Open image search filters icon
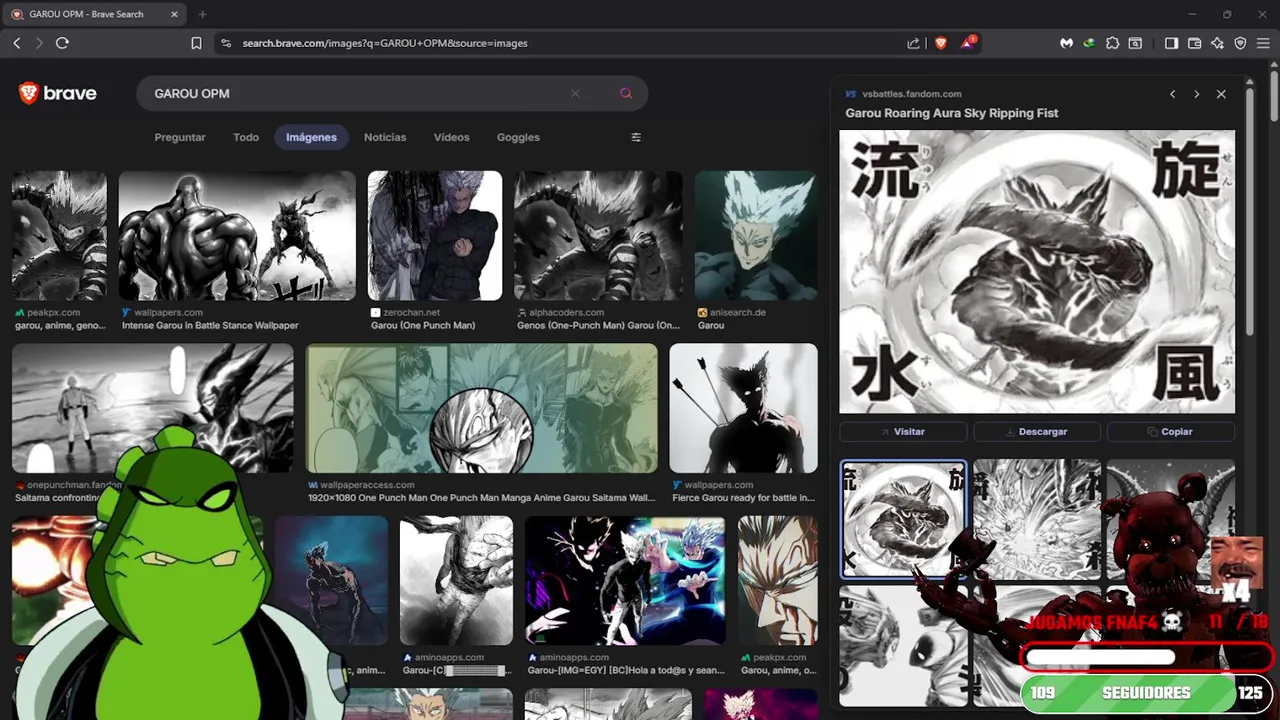Image resolution: width=1280 pixels, height=720 pixels. coord(636,137)
